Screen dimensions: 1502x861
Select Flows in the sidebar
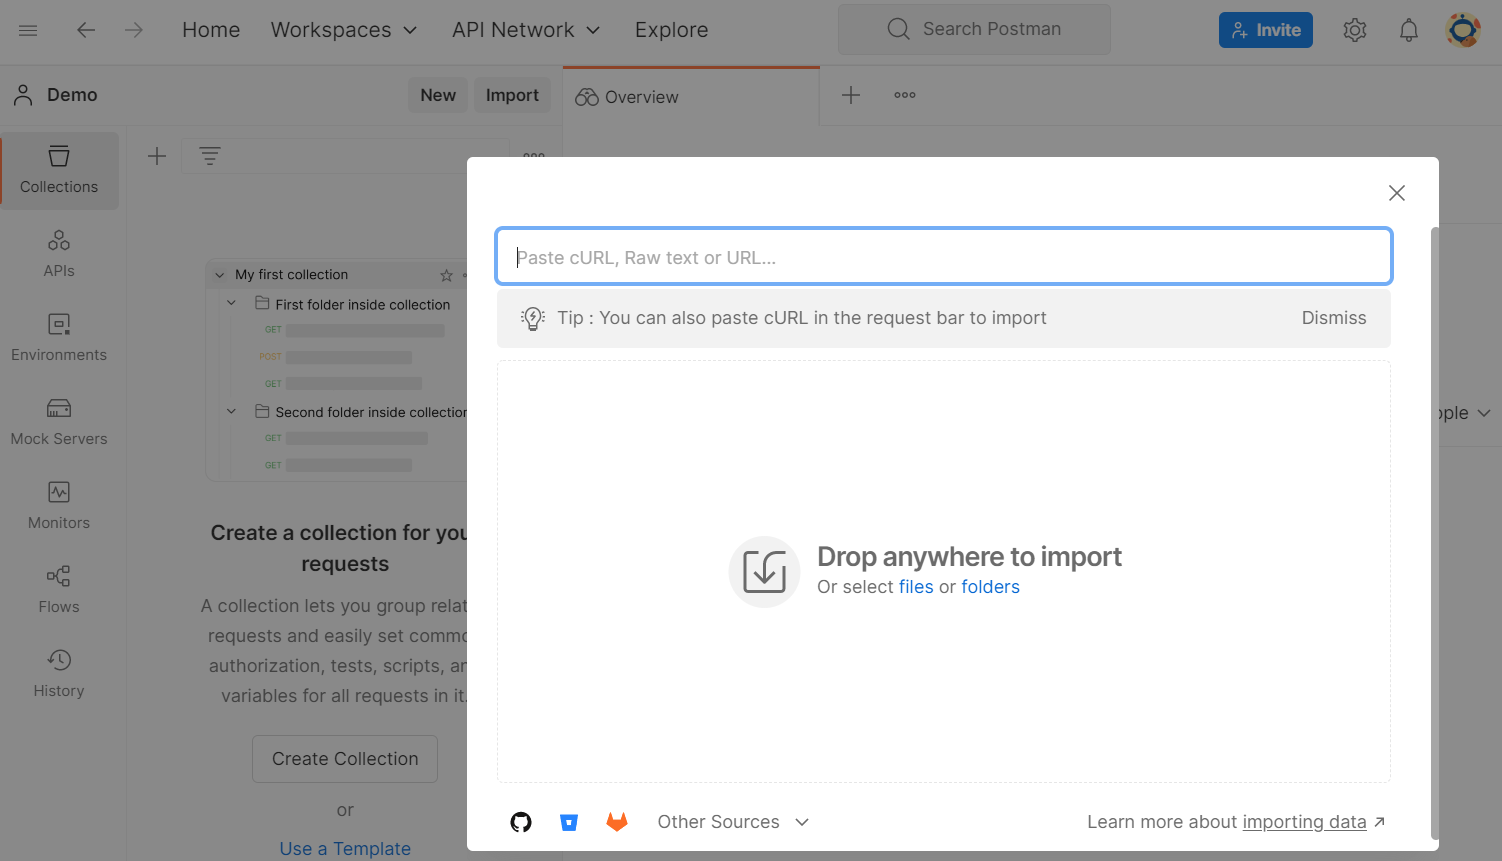coord(59,590)
